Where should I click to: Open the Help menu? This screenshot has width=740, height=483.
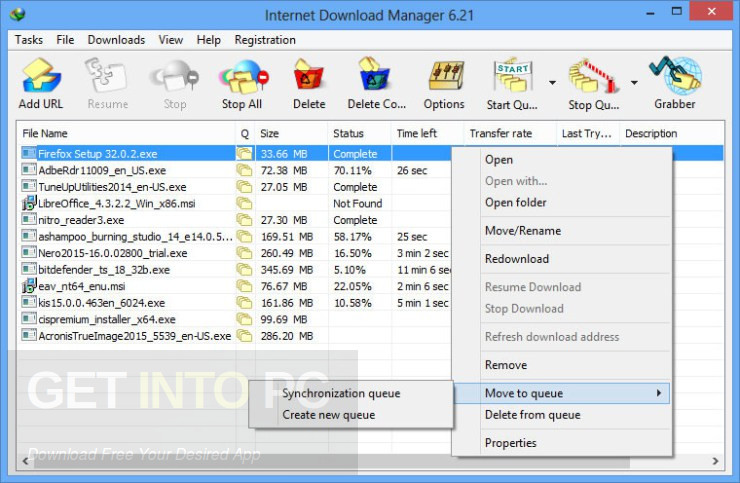pyautogui.click(x=209, y=40)
